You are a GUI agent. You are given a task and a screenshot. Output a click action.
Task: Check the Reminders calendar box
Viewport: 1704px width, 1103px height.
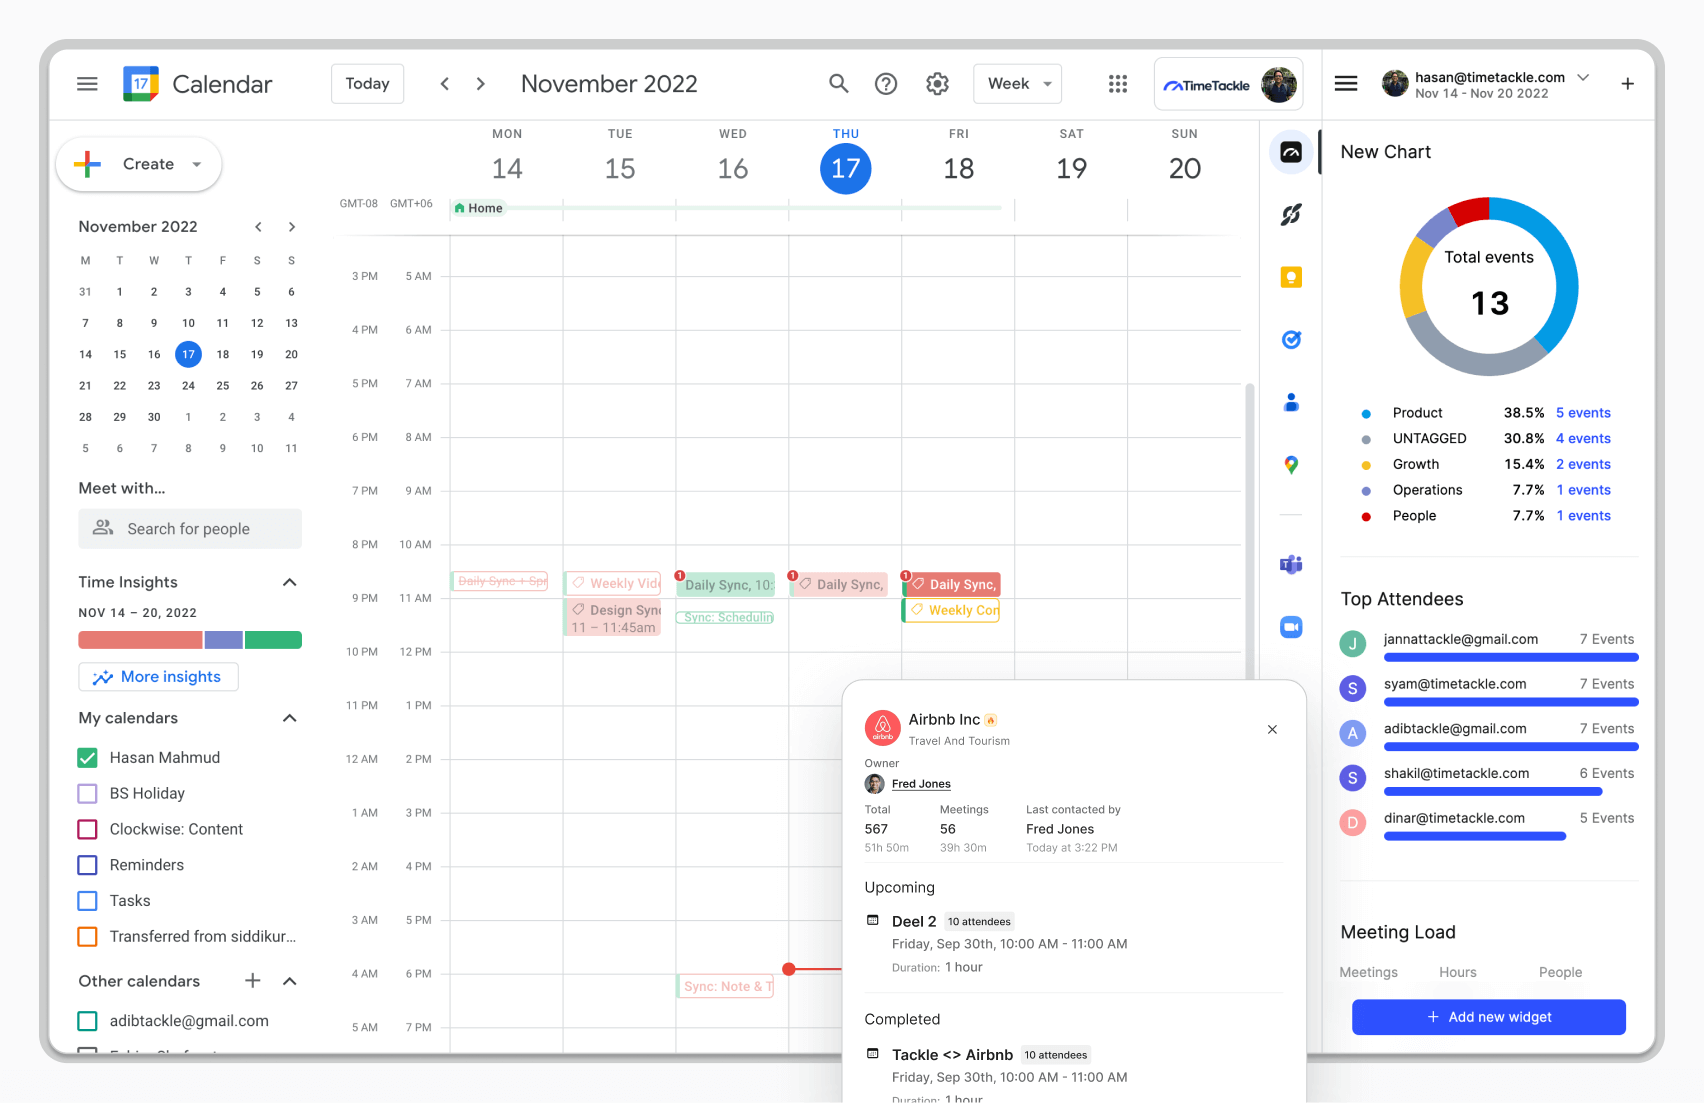tap(88, 865)
